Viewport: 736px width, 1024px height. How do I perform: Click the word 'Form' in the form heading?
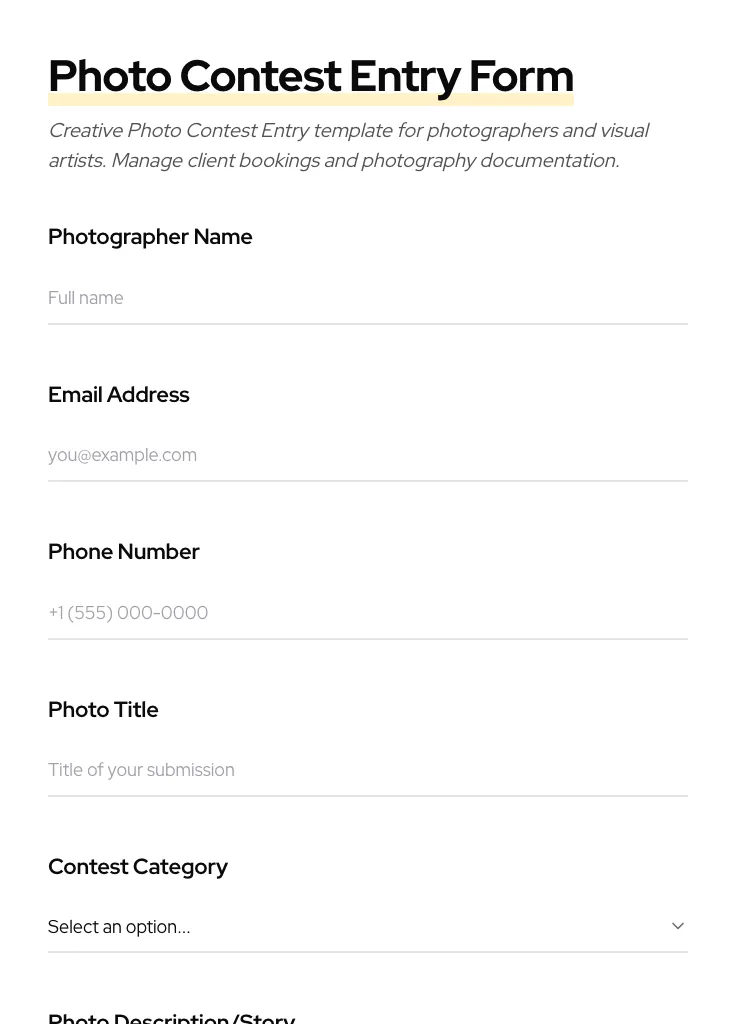[x=521, y=77]
